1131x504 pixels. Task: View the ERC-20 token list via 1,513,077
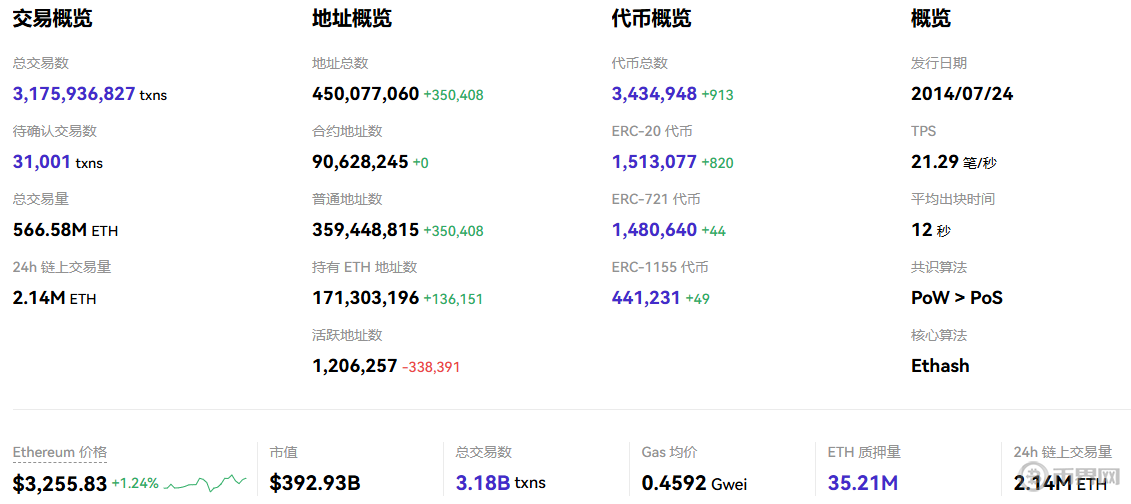tap(654, 162)
